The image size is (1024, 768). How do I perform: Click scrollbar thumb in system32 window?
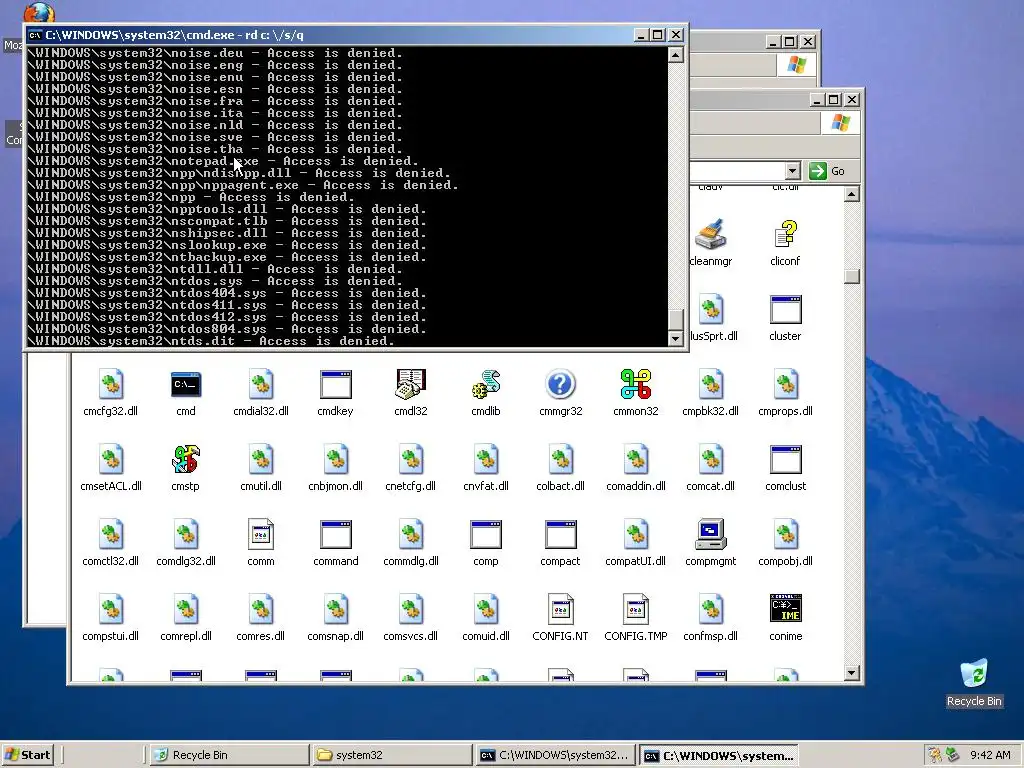click(852, 276)
